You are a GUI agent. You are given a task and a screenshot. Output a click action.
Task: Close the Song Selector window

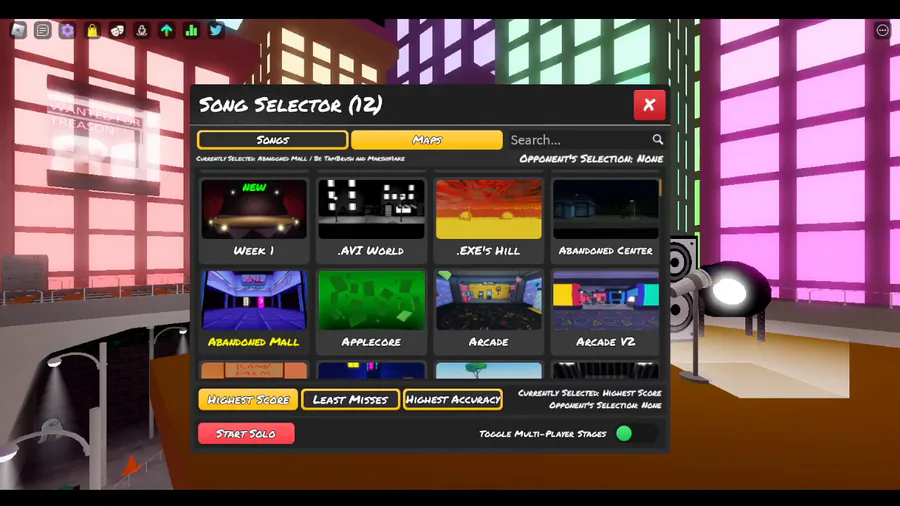[649, 104]
